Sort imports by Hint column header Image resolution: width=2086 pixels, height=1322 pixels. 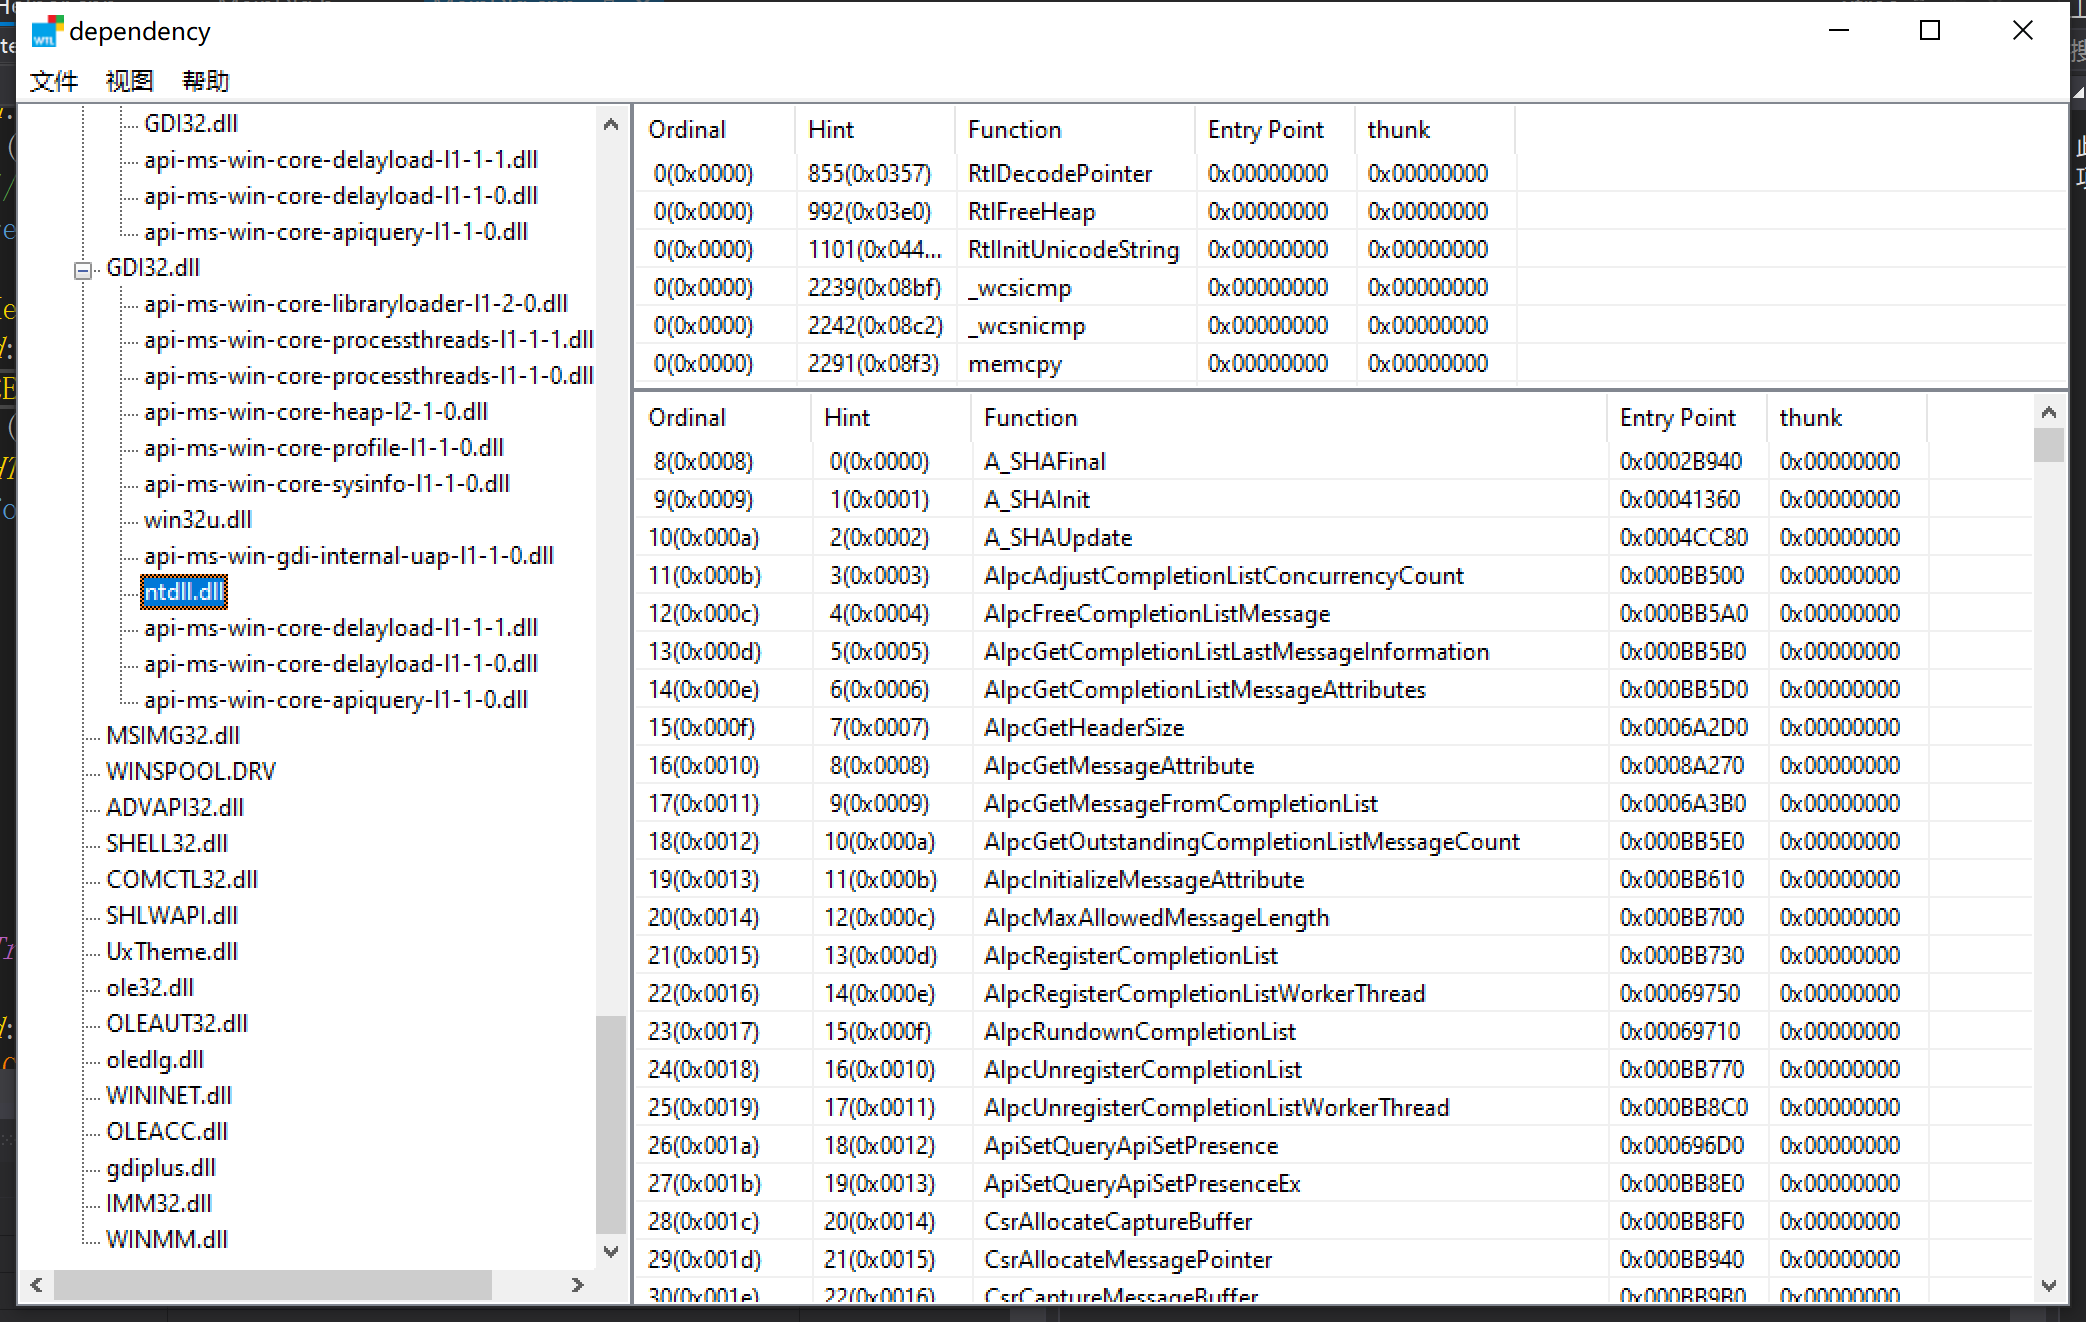(x=830, y=130)
